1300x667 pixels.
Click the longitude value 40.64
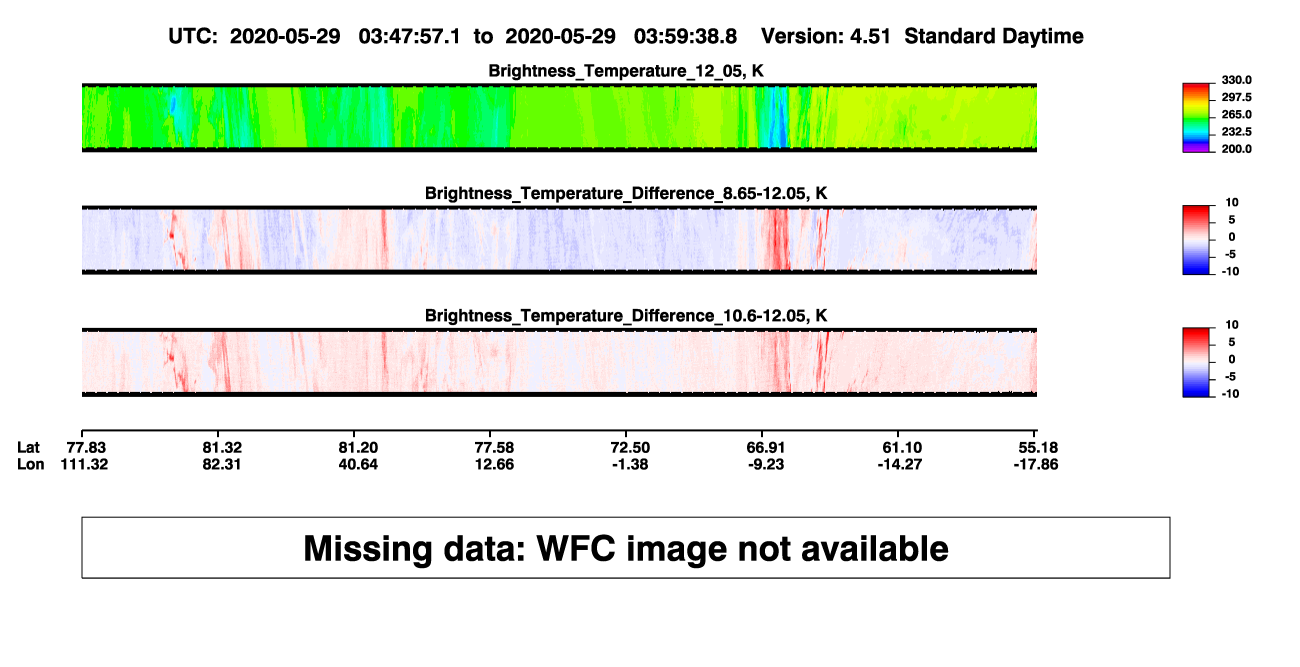pyautogui.click(x=359, y=464)
